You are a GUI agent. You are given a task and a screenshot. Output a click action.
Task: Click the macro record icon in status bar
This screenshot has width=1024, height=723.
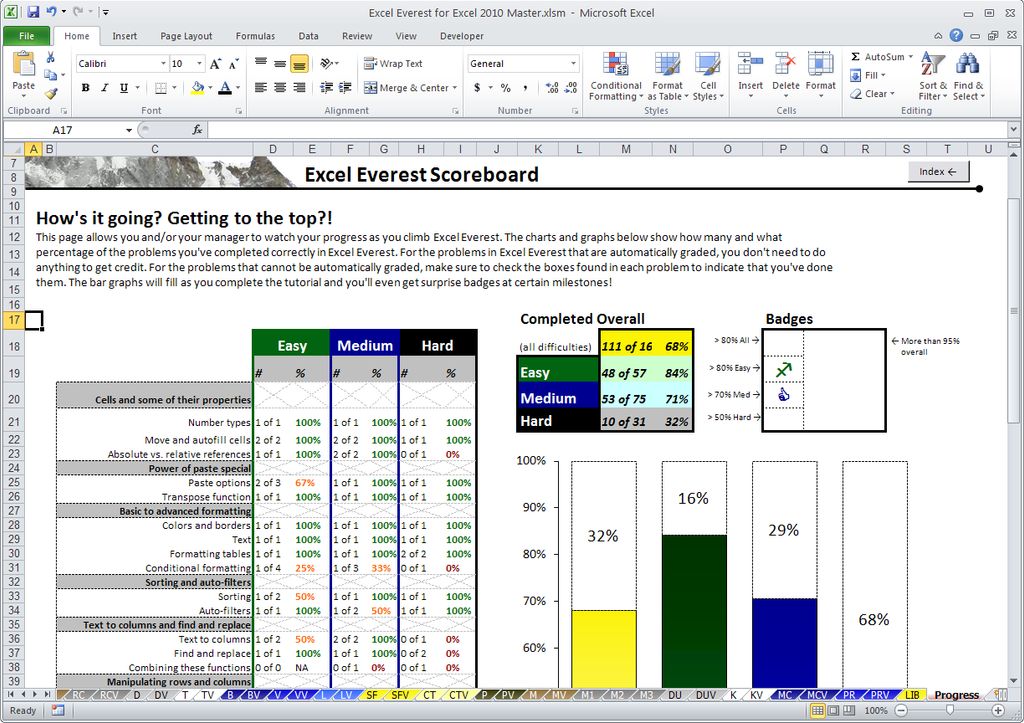click(57, 711)
